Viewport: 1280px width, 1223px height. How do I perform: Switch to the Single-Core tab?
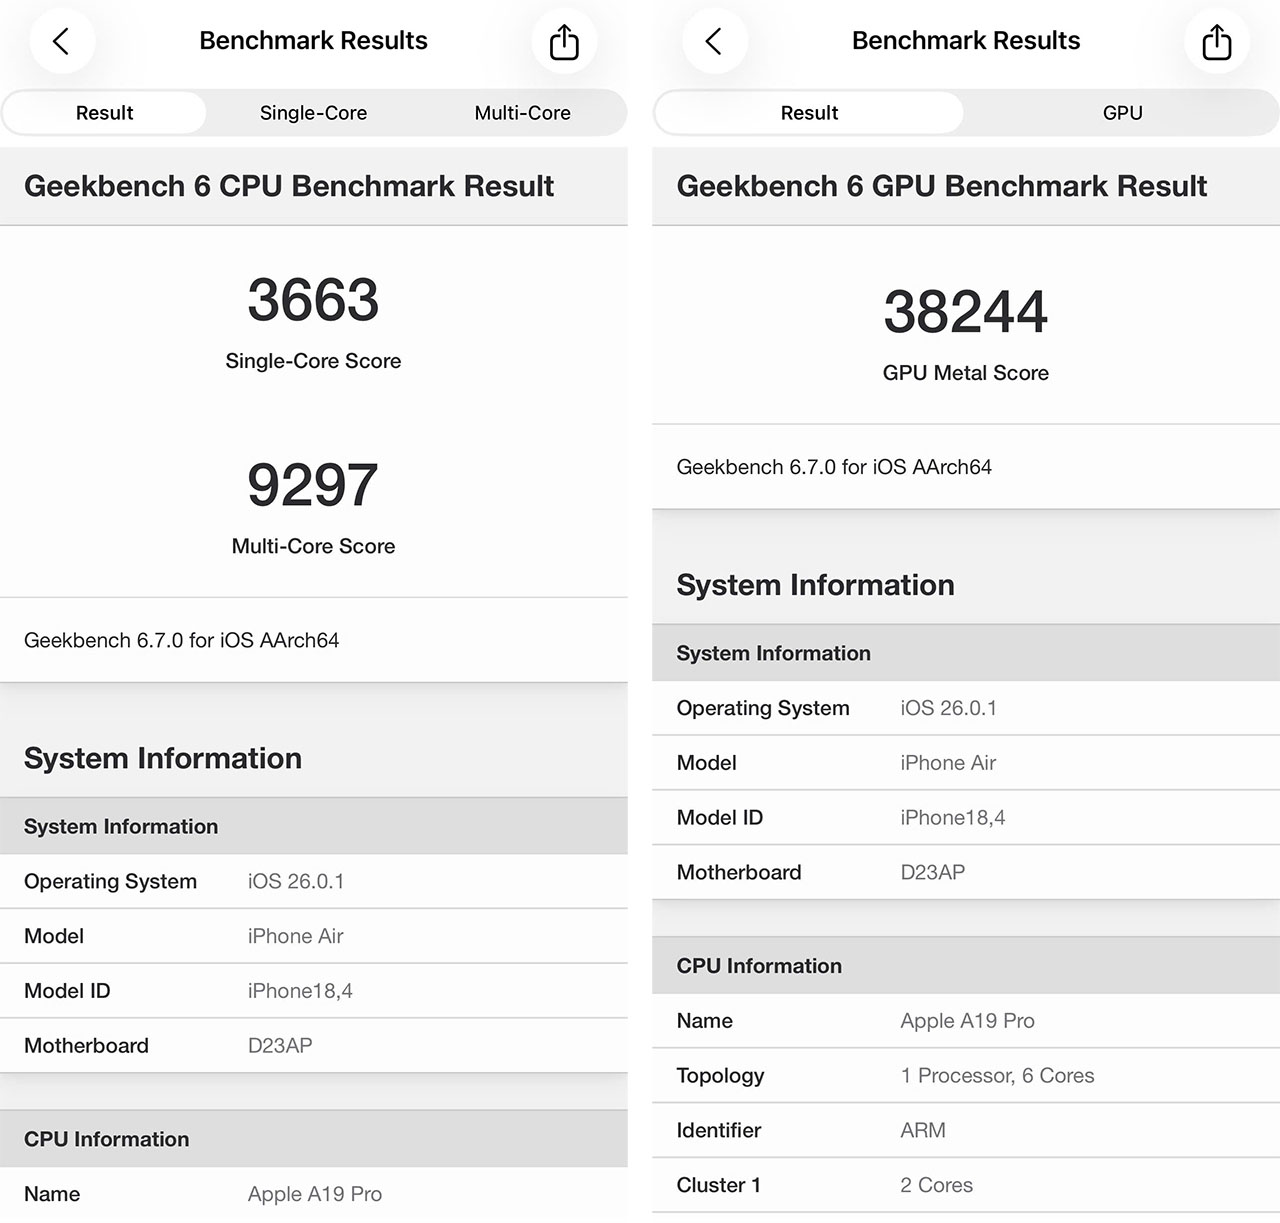[x=313, y=113]
